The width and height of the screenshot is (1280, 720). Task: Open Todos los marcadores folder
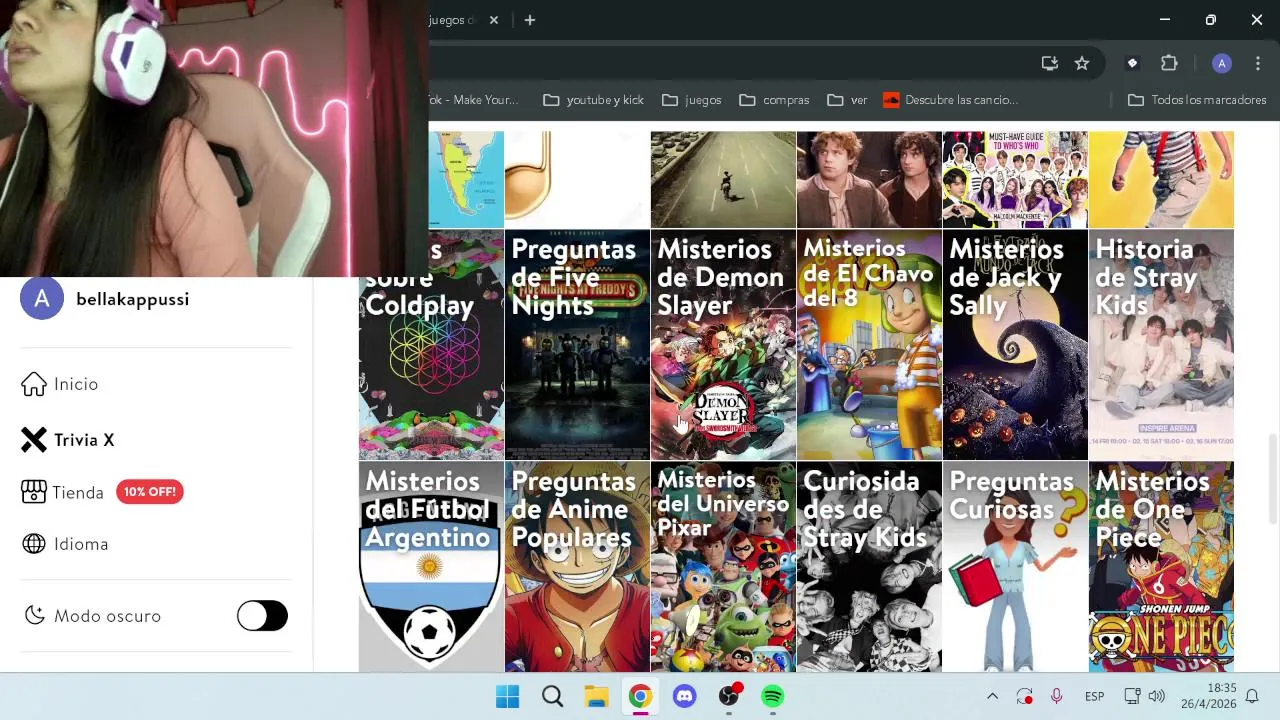pyautogui.click(x=1196, y=100)
